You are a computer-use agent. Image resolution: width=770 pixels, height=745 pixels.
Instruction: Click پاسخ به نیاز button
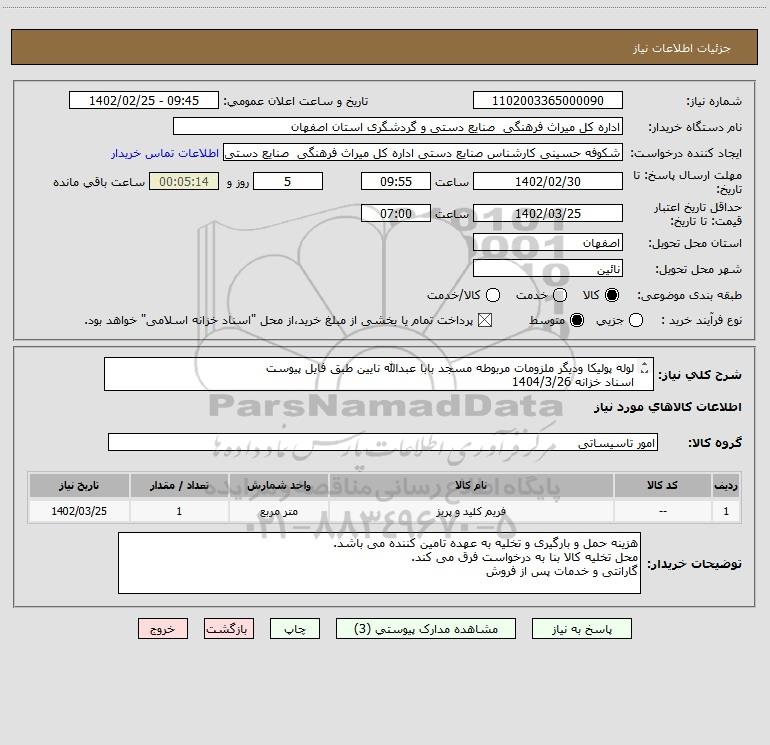pos(581,629)
